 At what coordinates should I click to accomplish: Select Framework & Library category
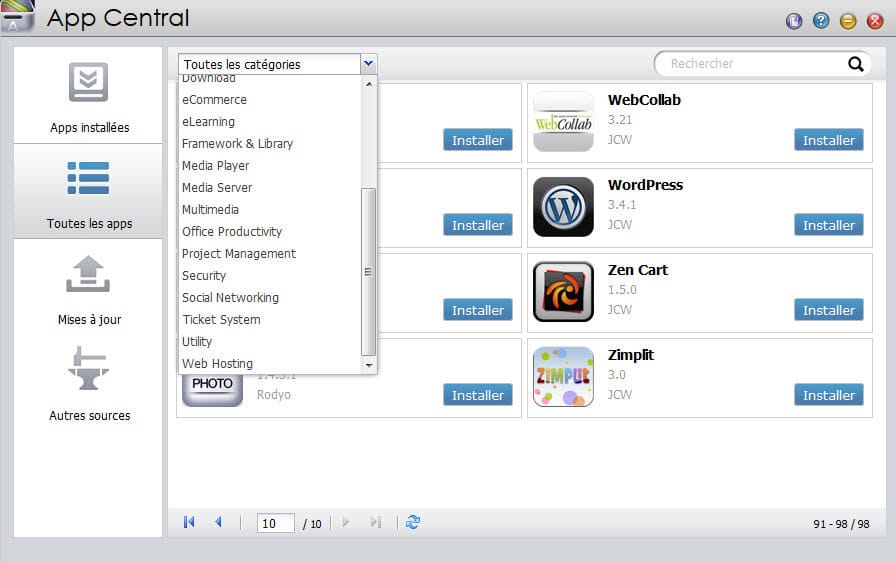(270, 143)
